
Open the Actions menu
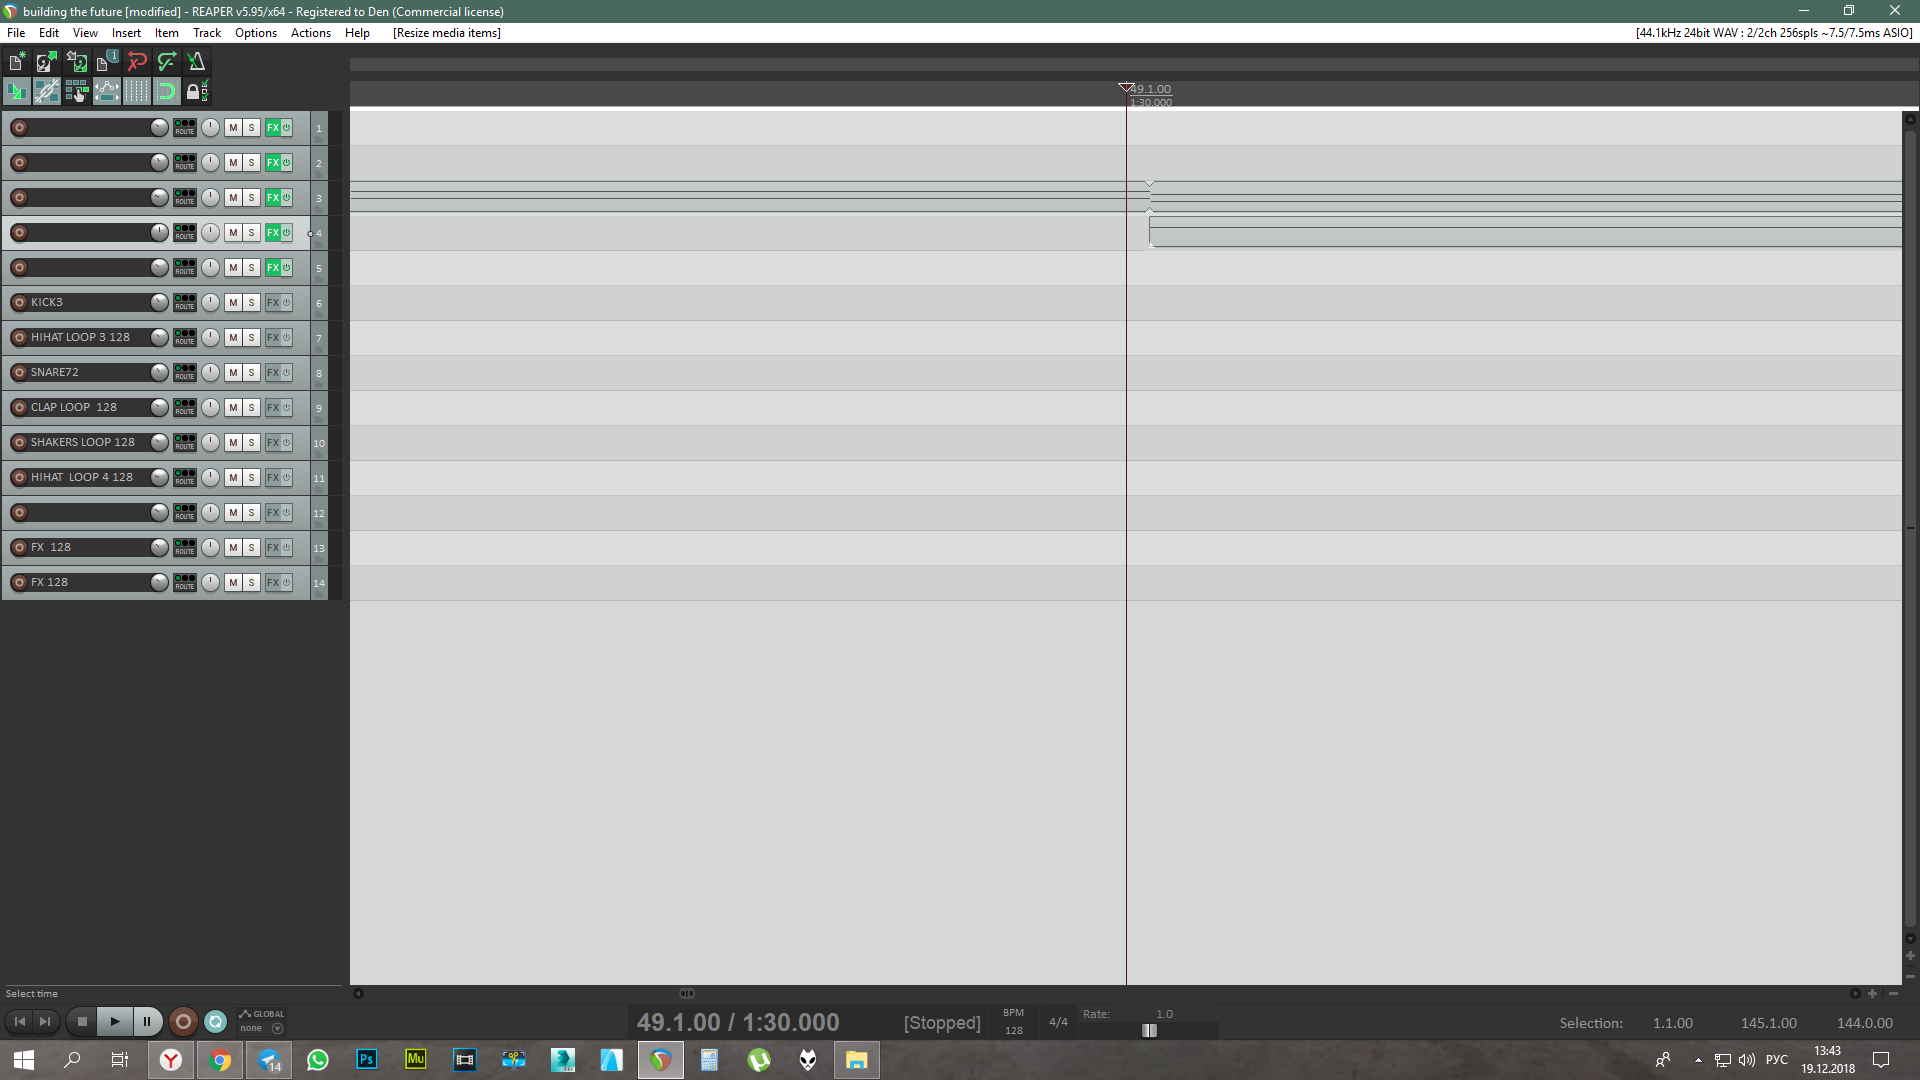[x=310, y=33]
